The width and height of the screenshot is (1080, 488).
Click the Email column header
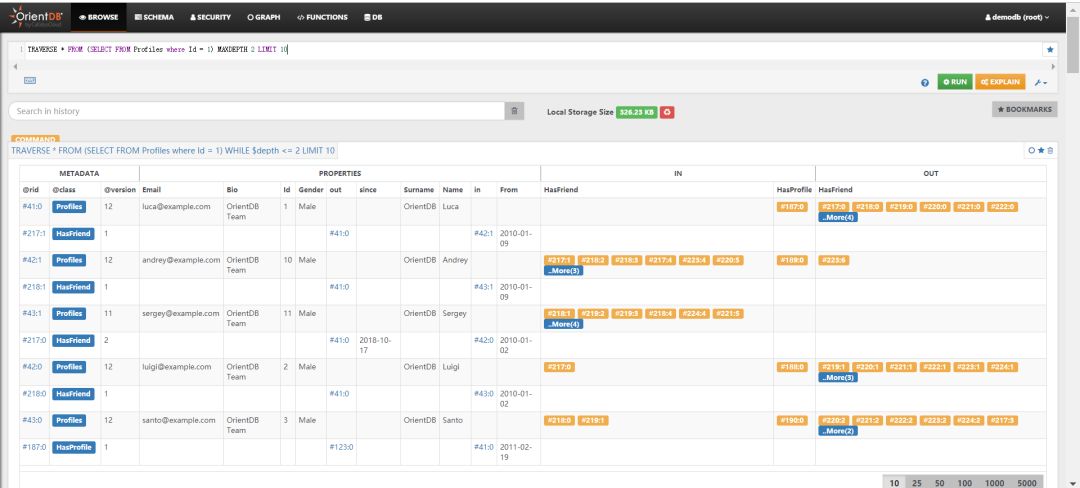pyautogui.click(x=151, y=189)
